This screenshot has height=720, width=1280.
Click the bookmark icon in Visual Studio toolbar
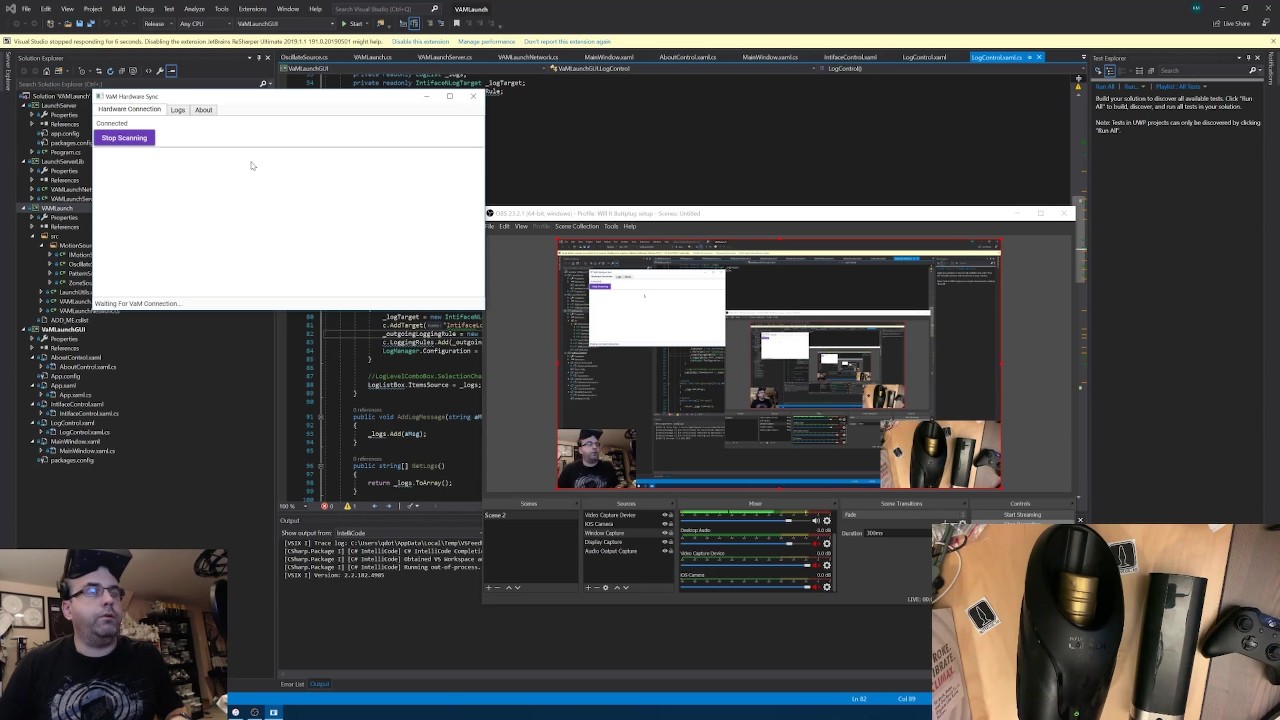coord(457,24)
